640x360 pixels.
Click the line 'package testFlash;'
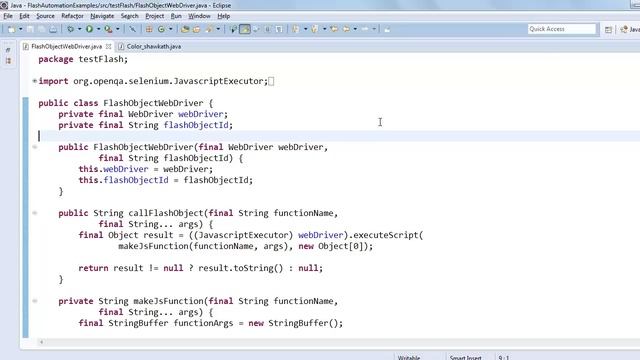(x=83, y=59)
